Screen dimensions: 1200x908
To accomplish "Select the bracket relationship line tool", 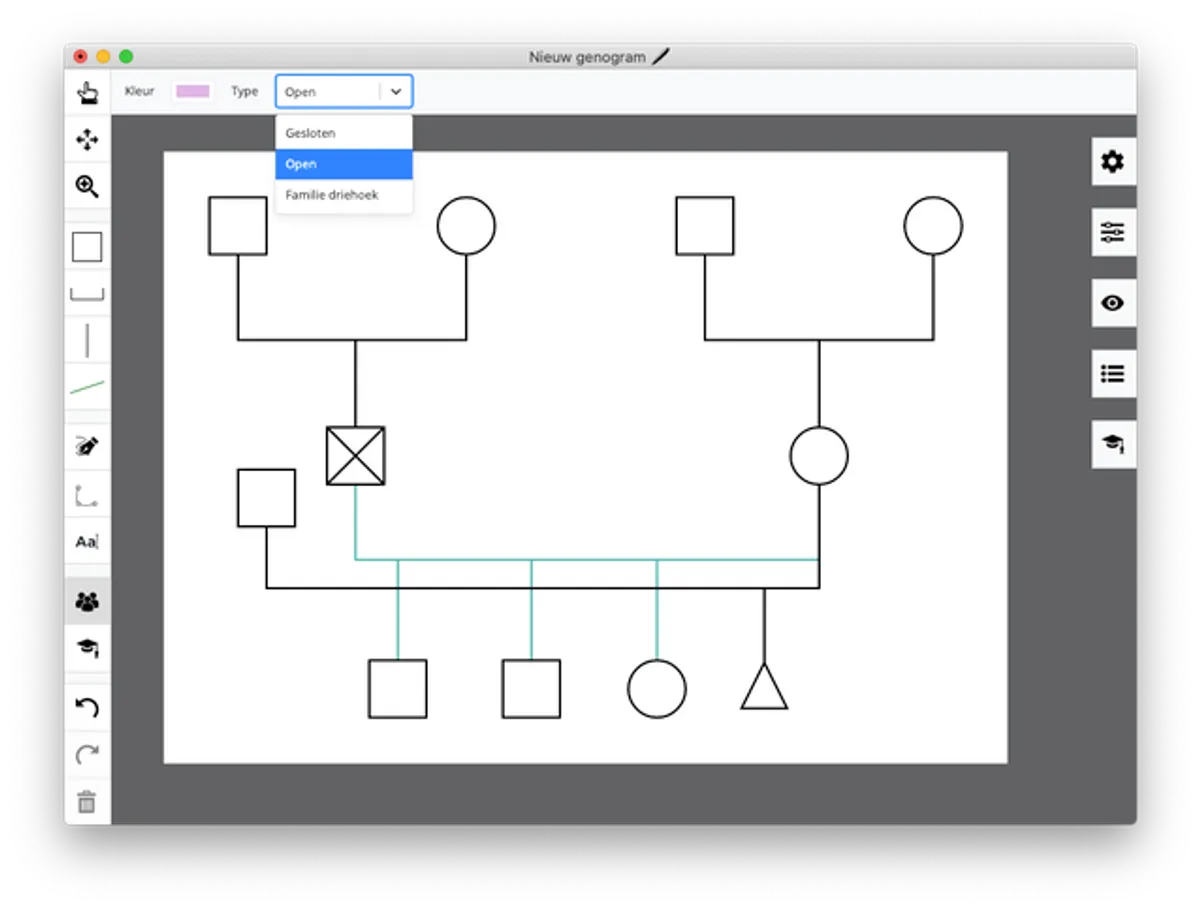I will point(87,294).
